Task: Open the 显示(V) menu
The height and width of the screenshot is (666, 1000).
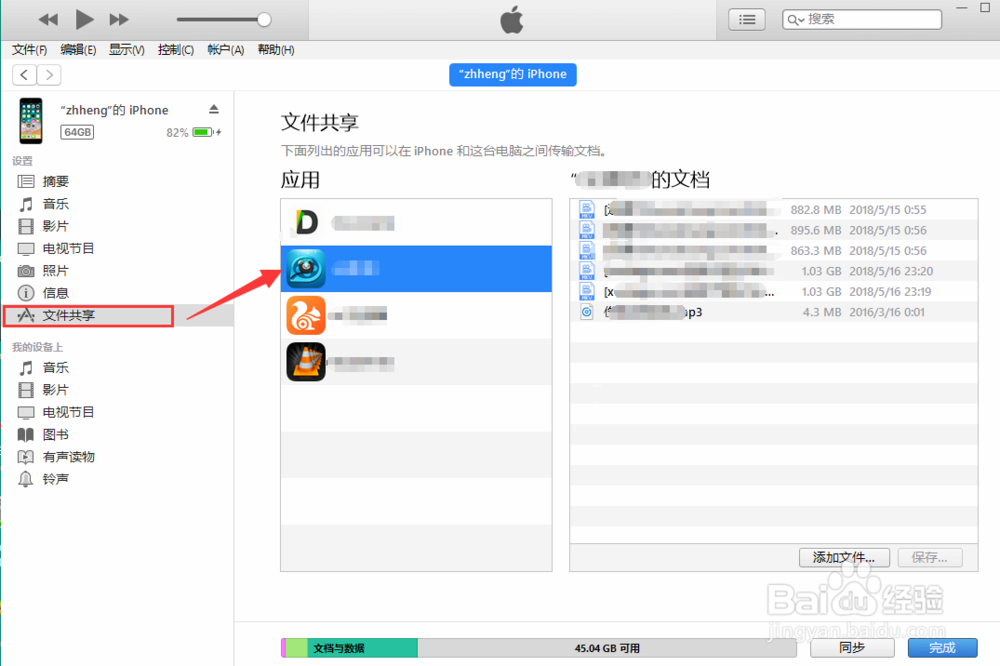Action: click(126, 50)
